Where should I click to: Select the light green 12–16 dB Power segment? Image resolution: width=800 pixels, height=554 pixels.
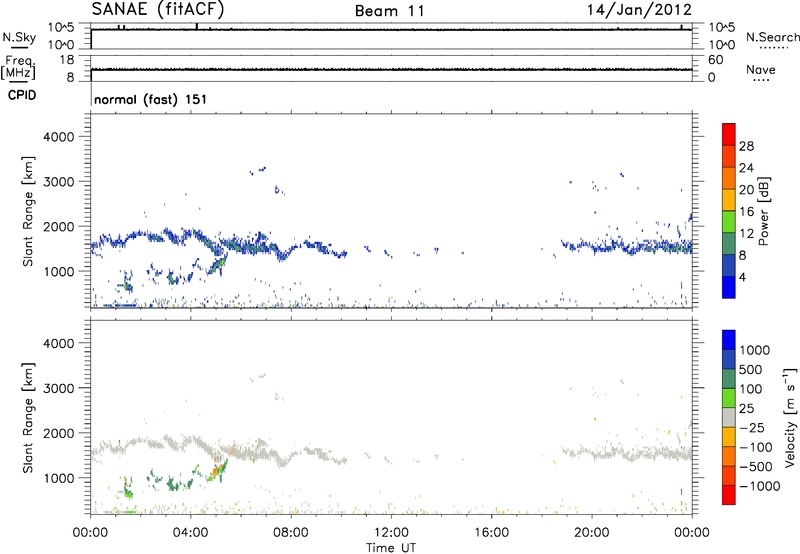[729, 221]
